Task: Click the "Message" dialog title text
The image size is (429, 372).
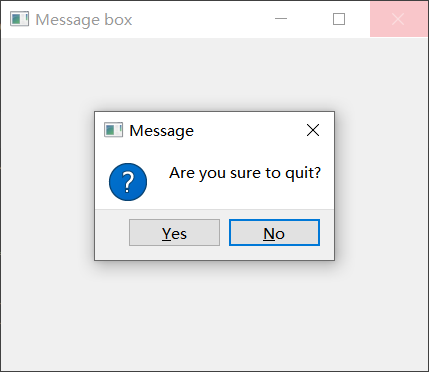Action: 161,130
